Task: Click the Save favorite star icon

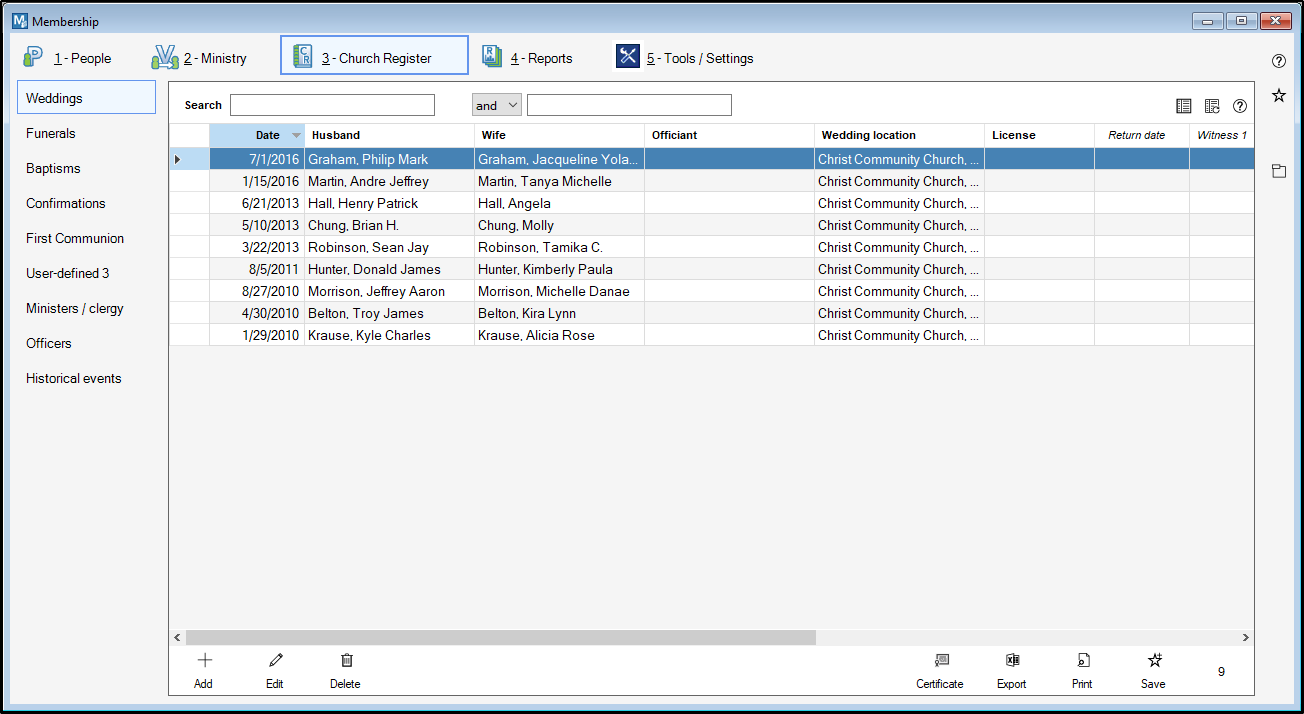Action: click(x=1154, y=661)
